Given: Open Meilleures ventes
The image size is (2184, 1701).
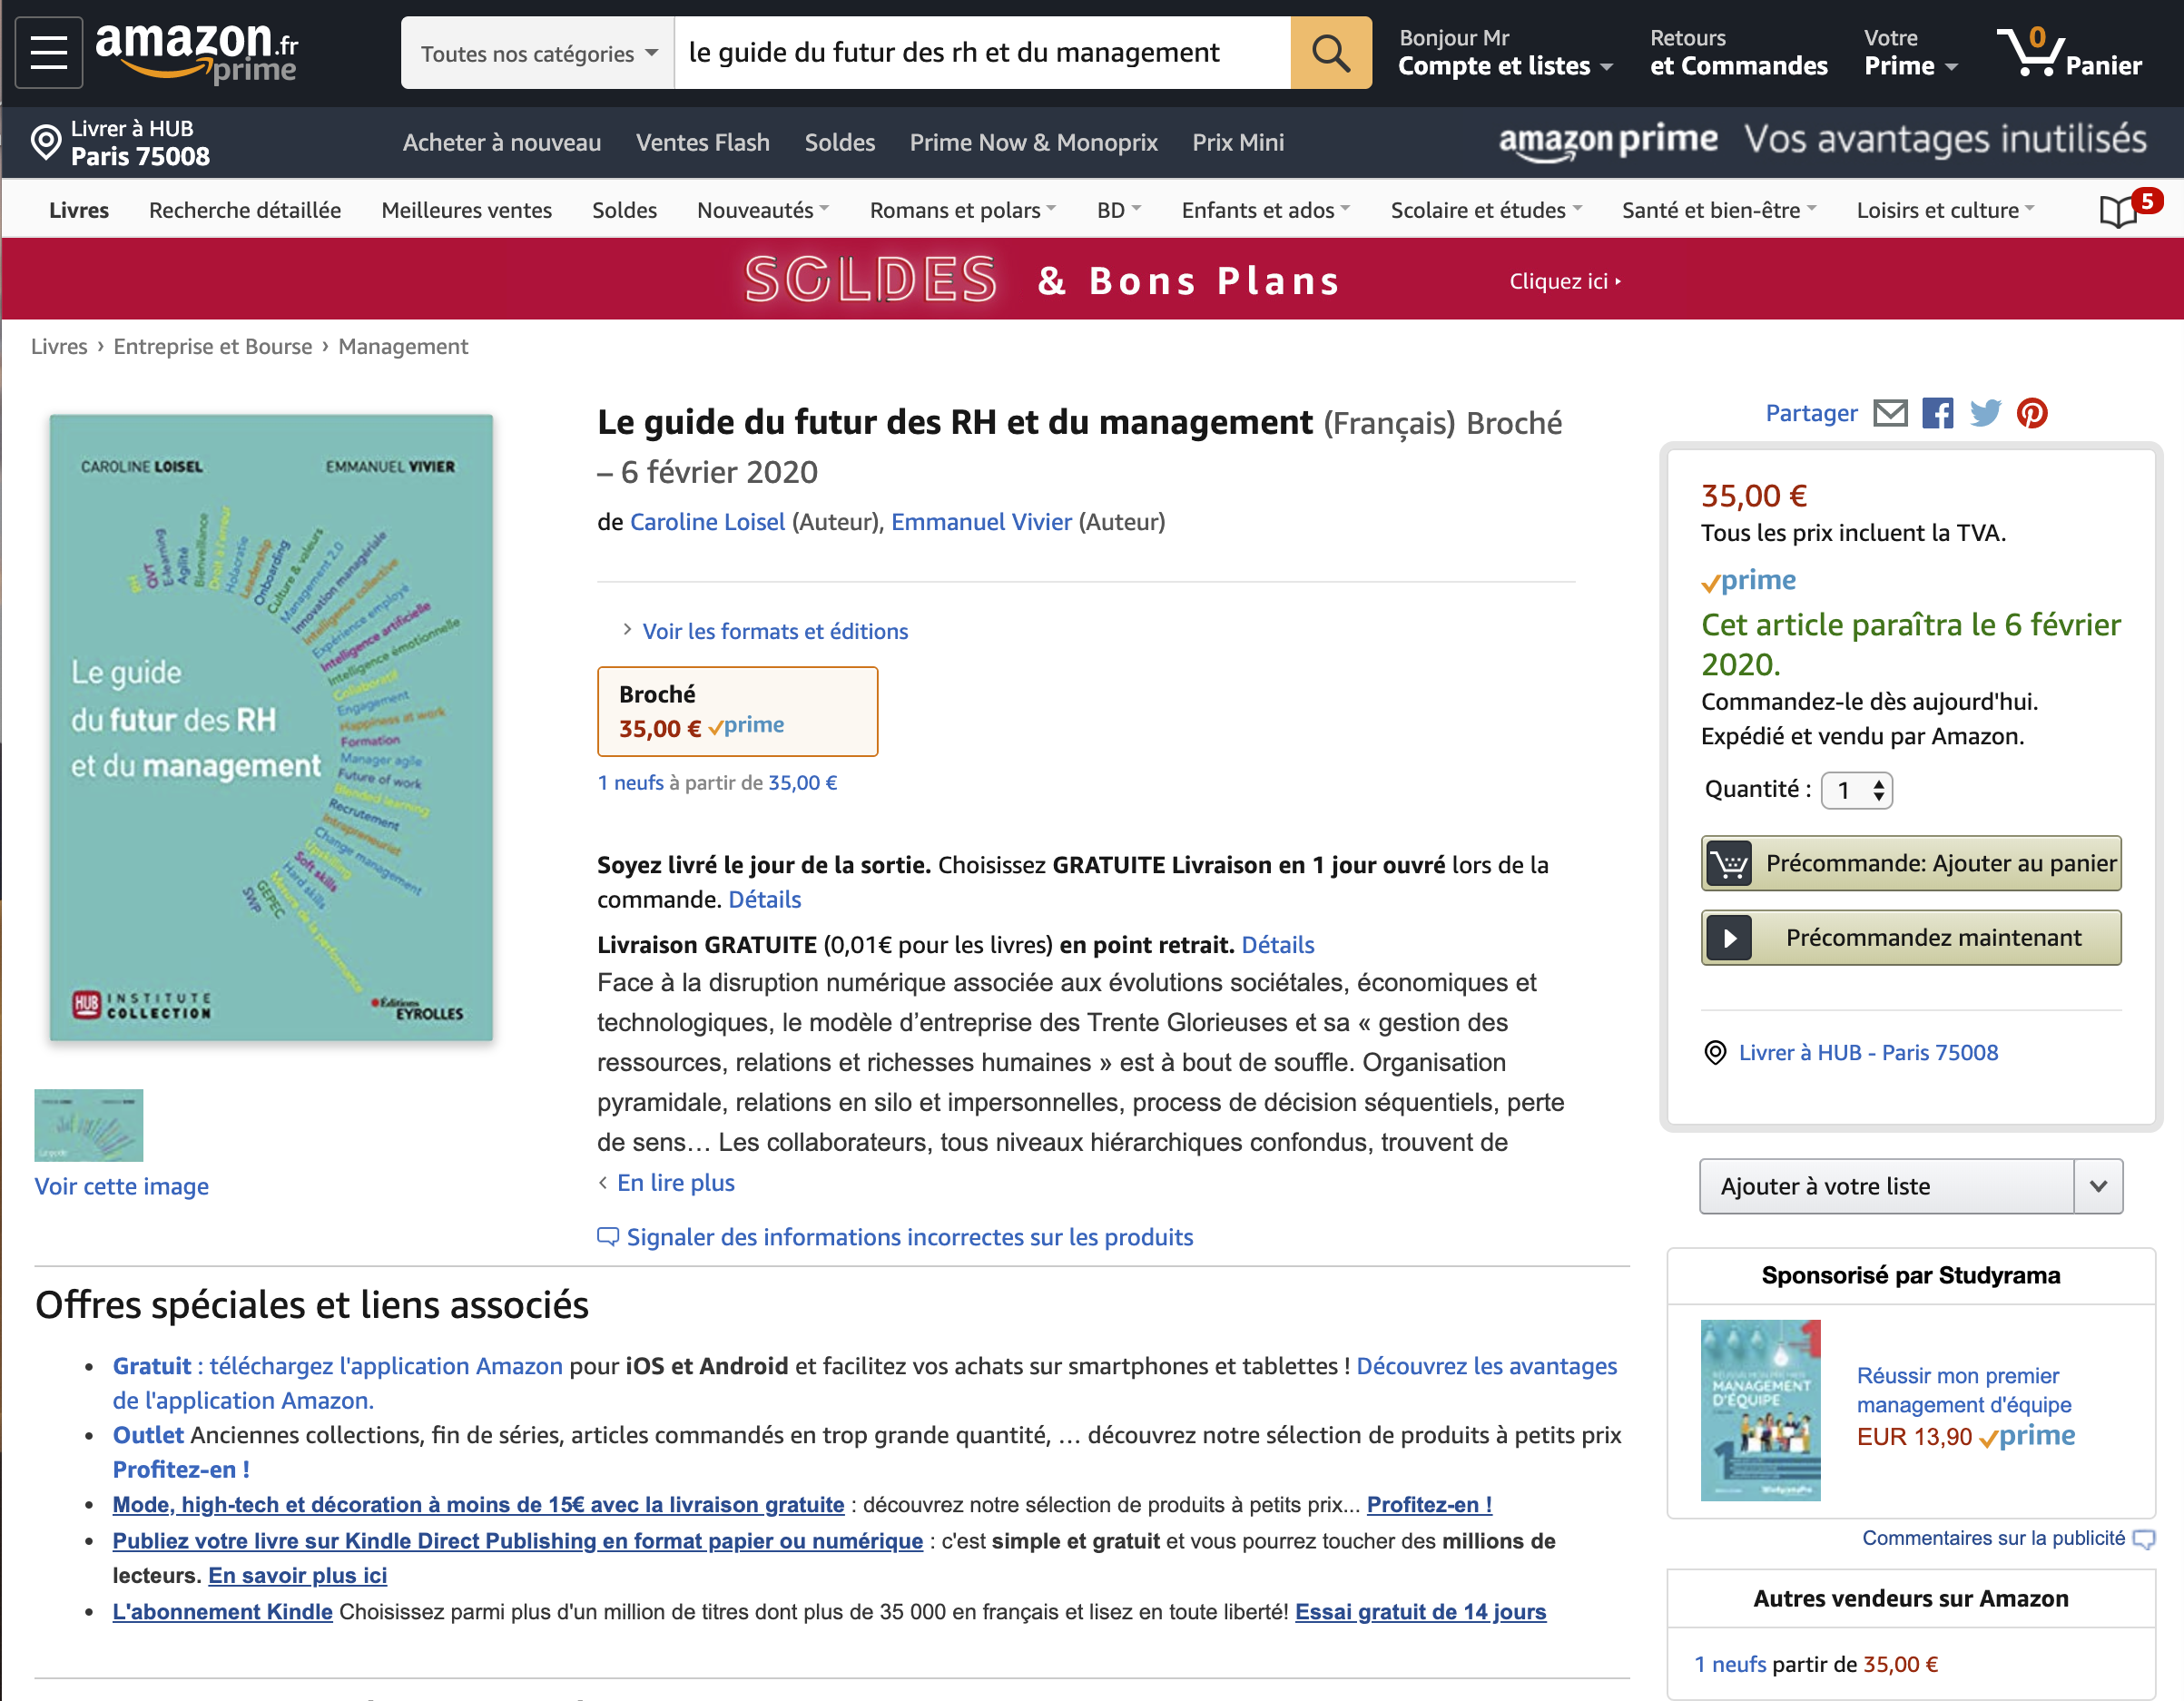Looking at the screenshot, I should click(466, 210).
